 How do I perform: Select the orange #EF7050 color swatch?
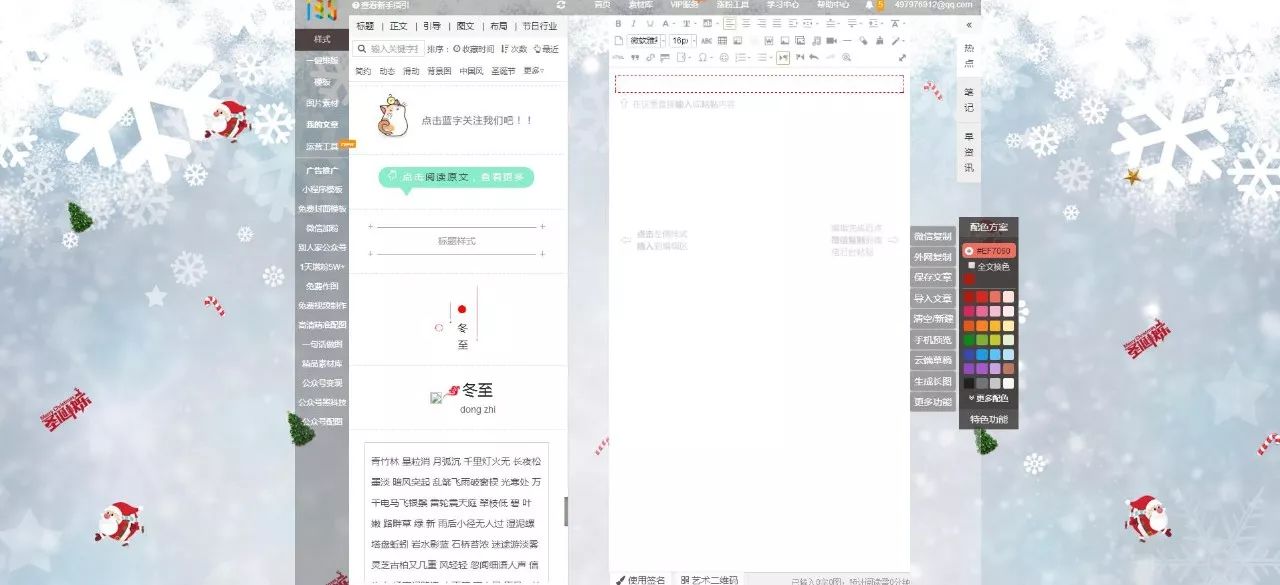point(988,251)
